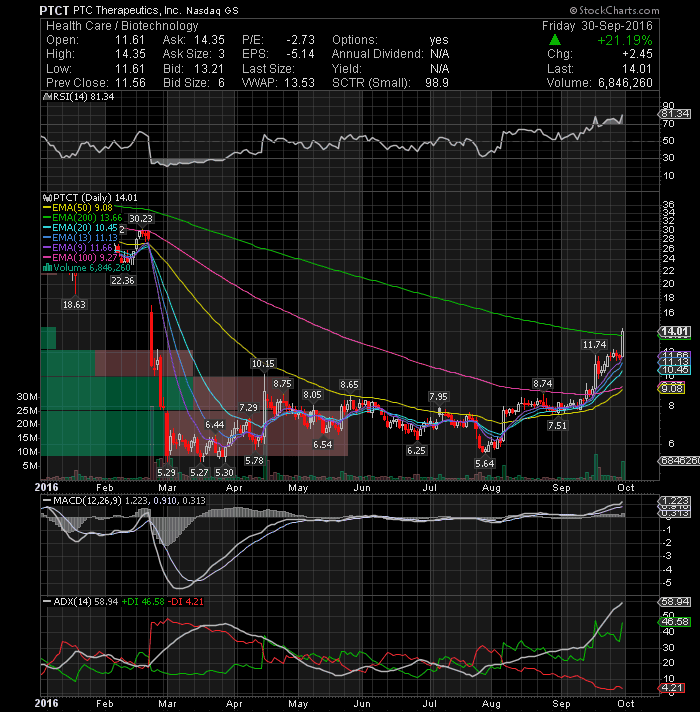Click the red '-DI 4.21' label
This screenshot has width=700, height=712.
[186, 602]
